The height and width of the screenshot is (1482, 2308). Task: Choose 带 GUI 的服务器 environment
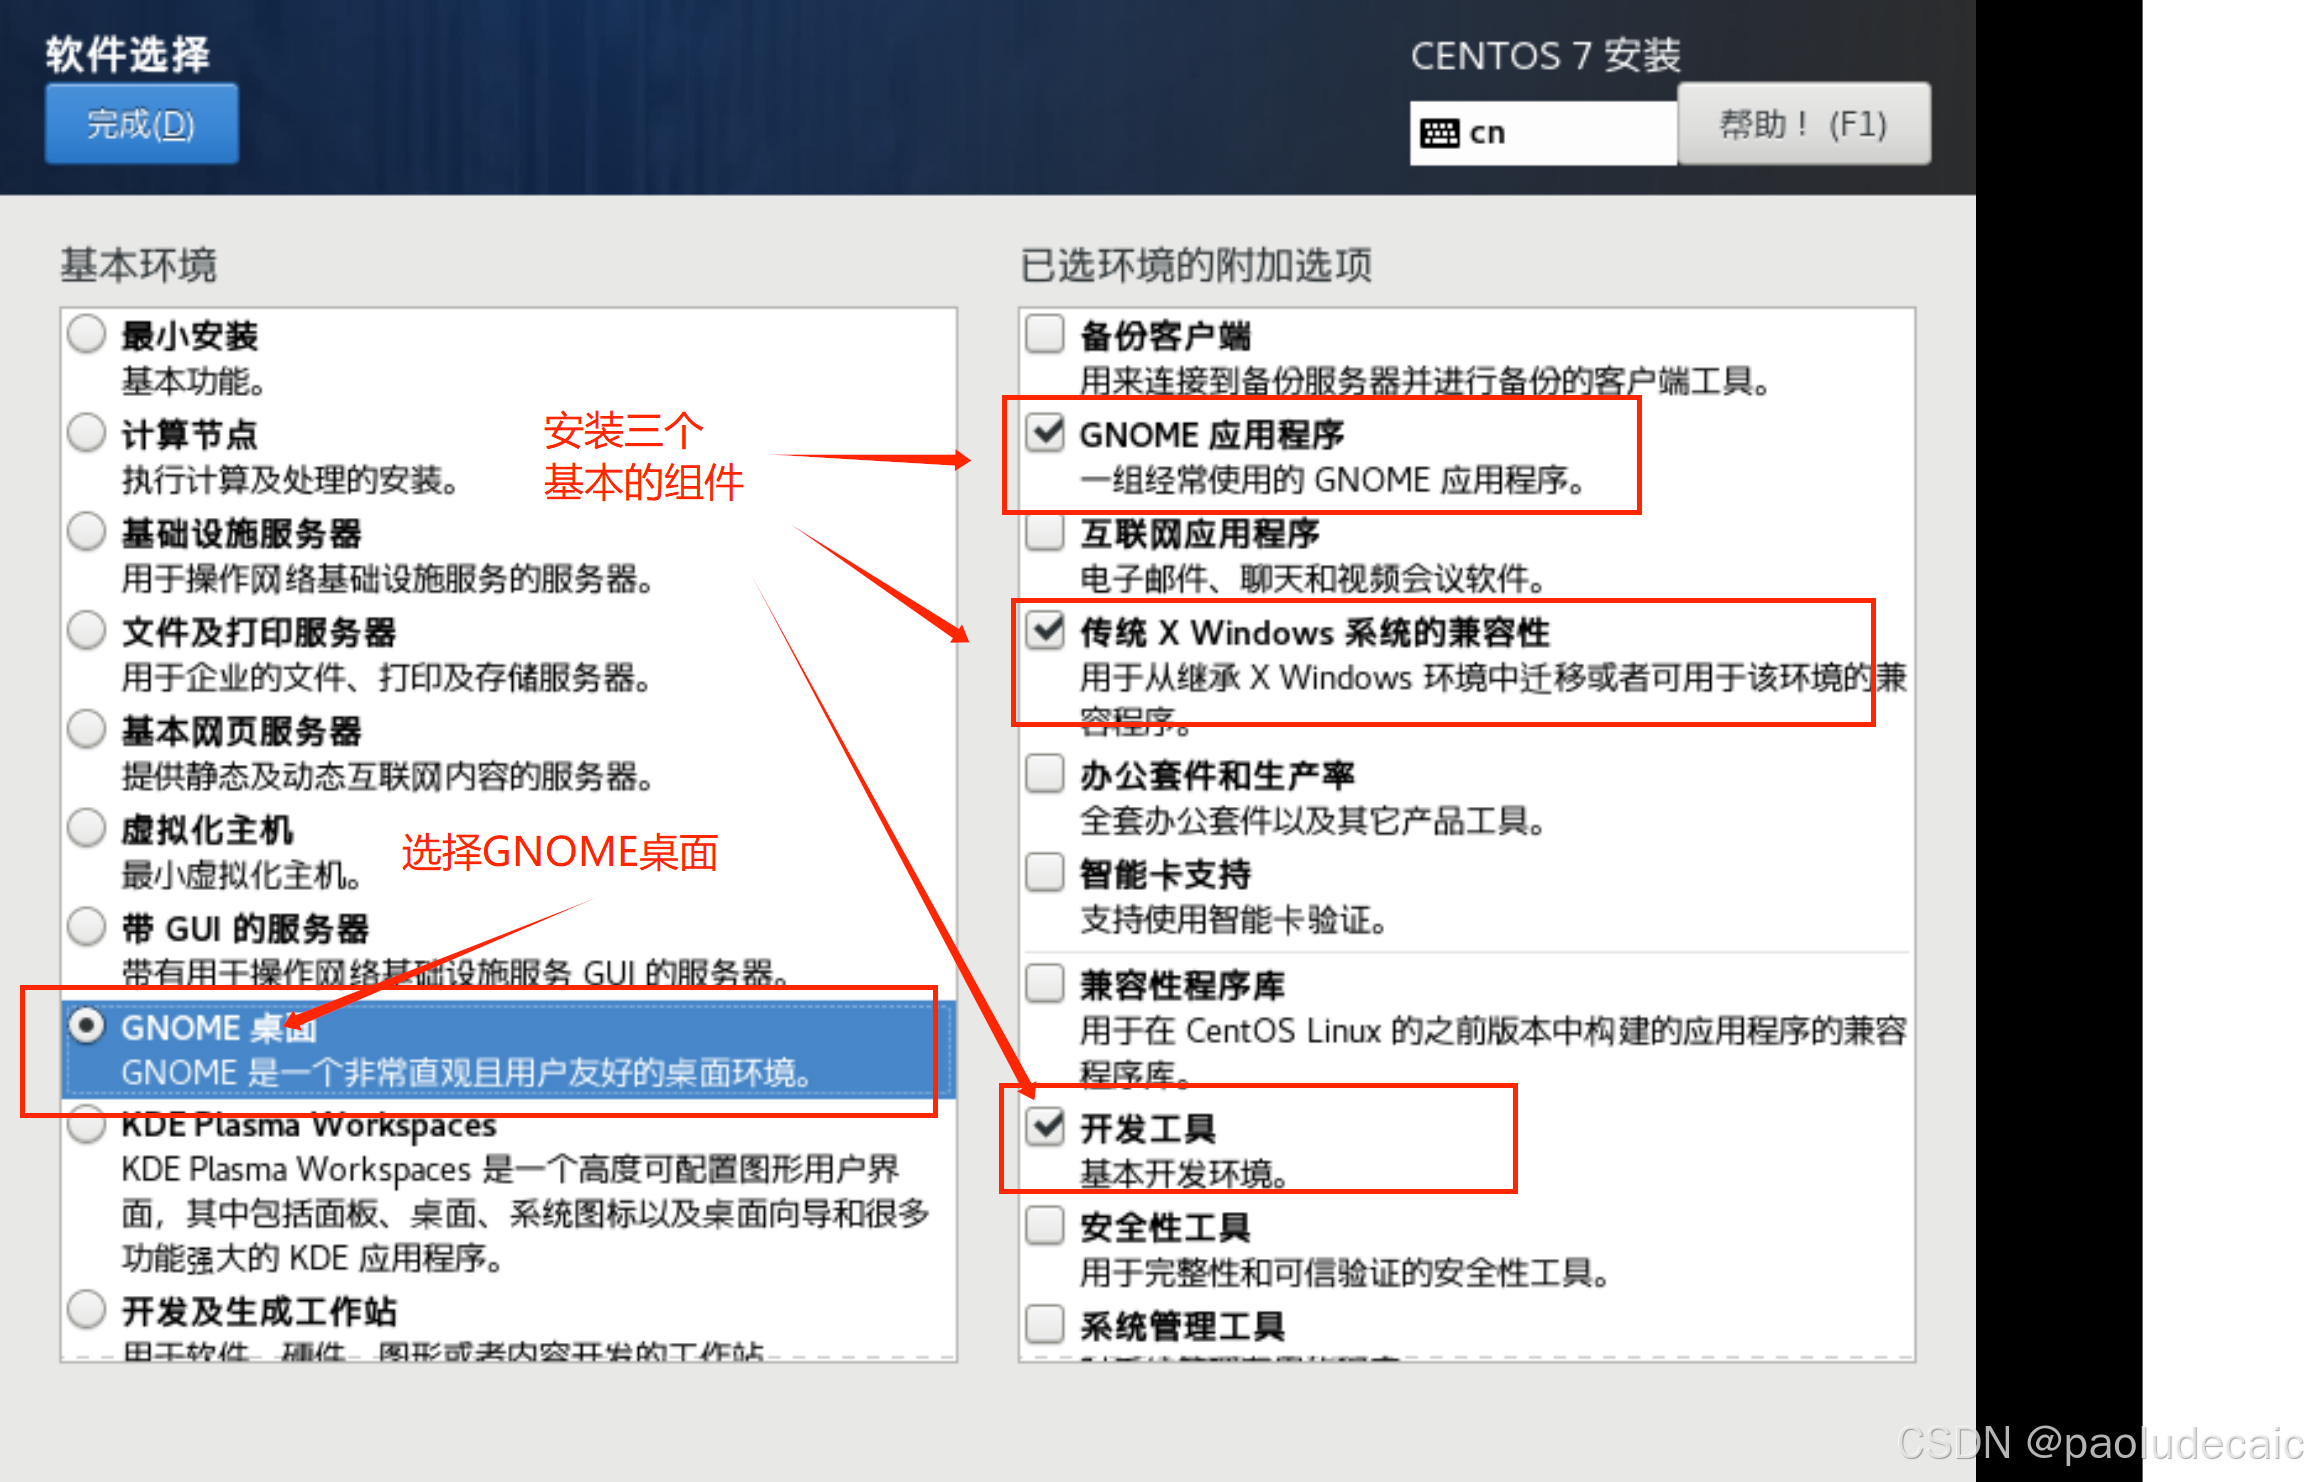coord(87,927)
